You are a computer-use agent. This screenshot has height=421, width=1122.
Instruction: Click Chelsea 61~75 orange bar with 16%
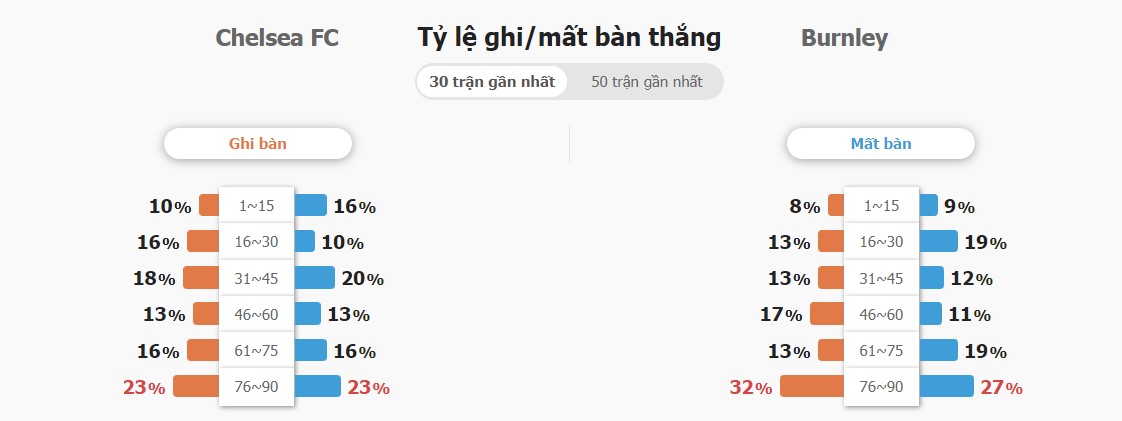click(203, 350)
